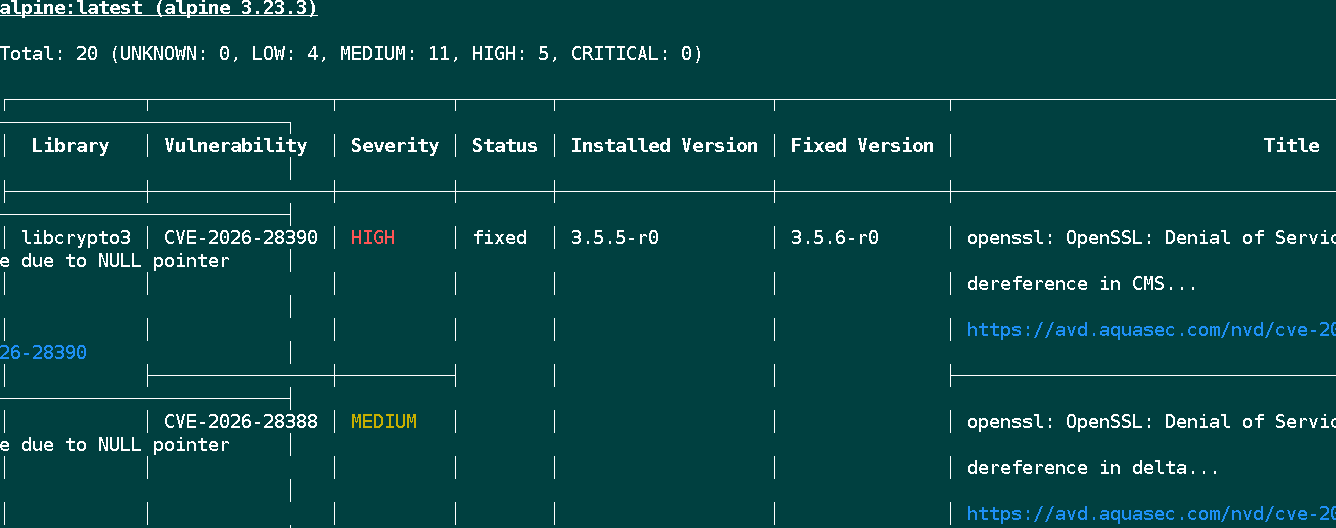
Task: Click the Vulnerability column header
Action: click(235, 146)
